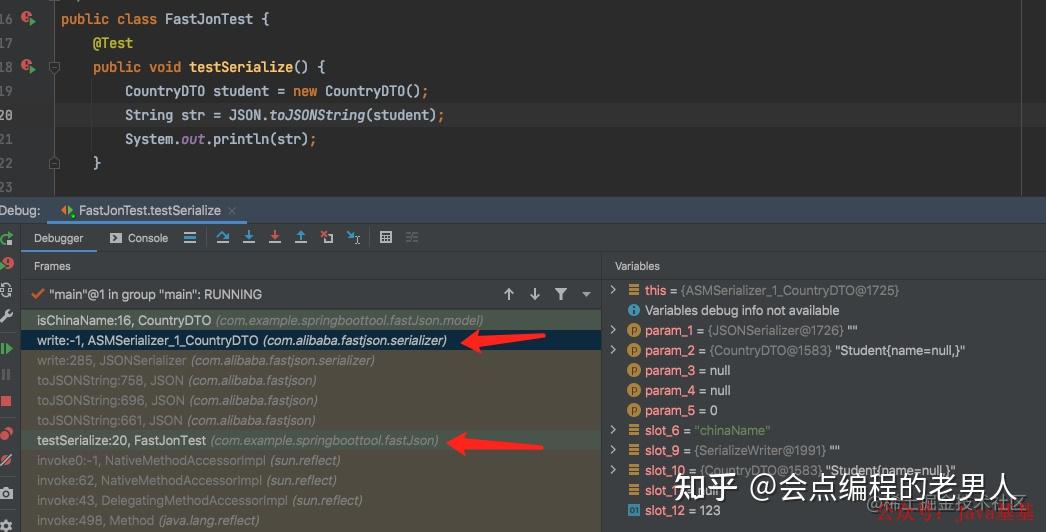The width and height of the screenshot is (1046, 532).
Task: Select the toJSONString:661 frame
Action: point(311,421)
